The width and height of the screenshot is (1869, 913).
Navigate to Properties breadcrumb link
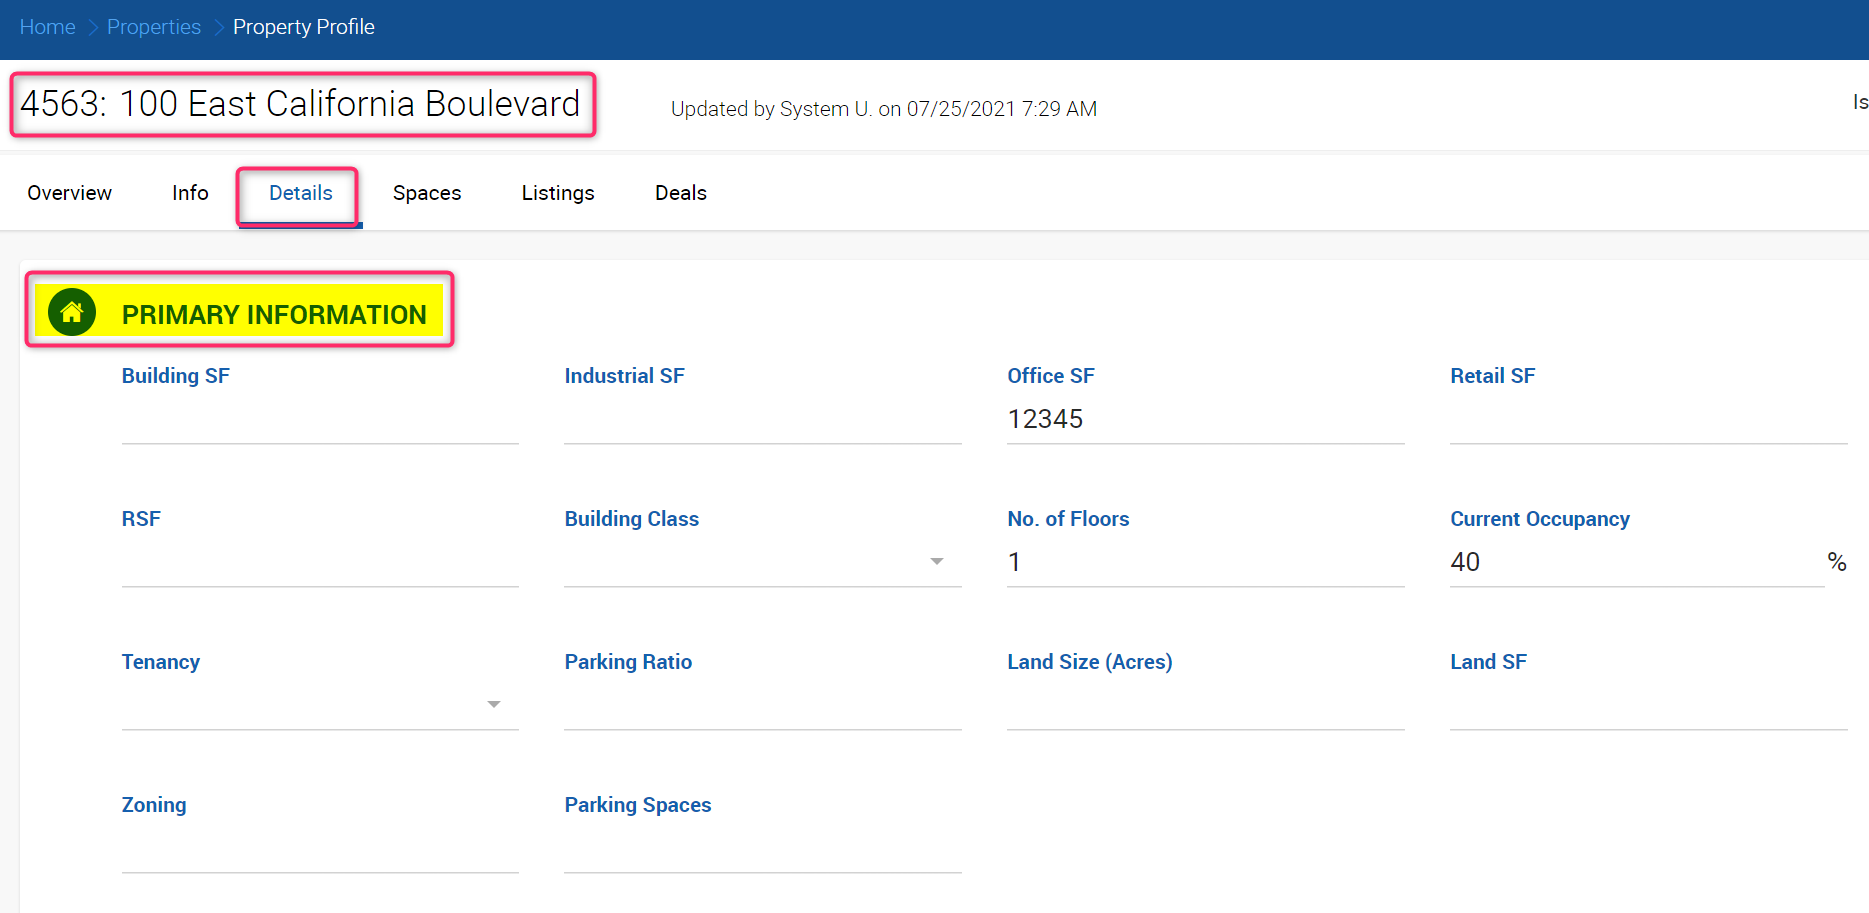tap(154, 27)
